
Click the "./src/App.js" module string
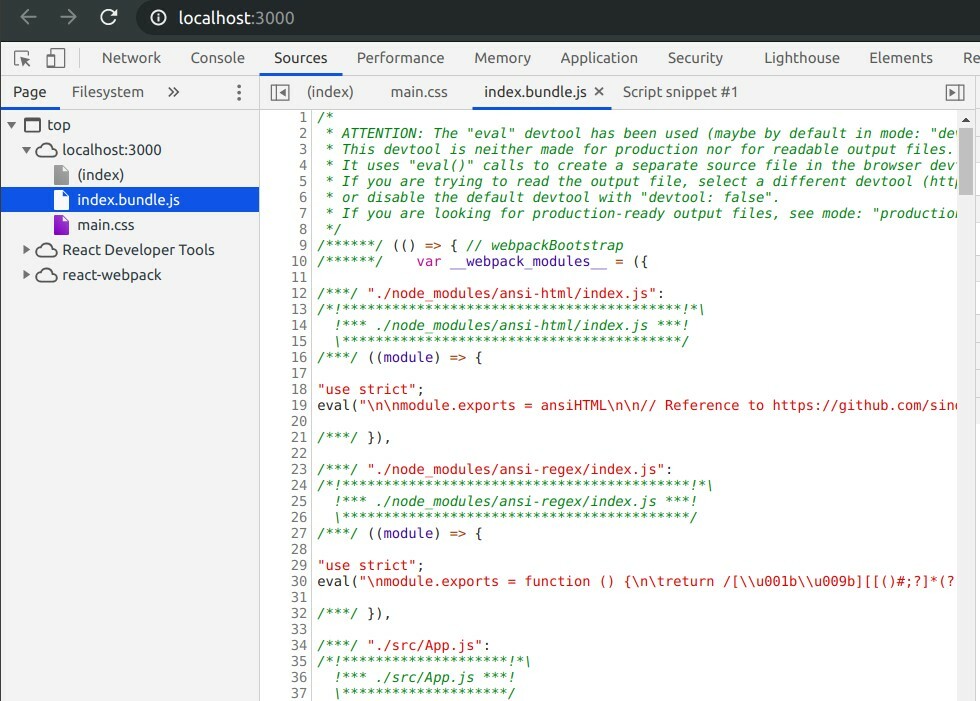click(424, 645)
